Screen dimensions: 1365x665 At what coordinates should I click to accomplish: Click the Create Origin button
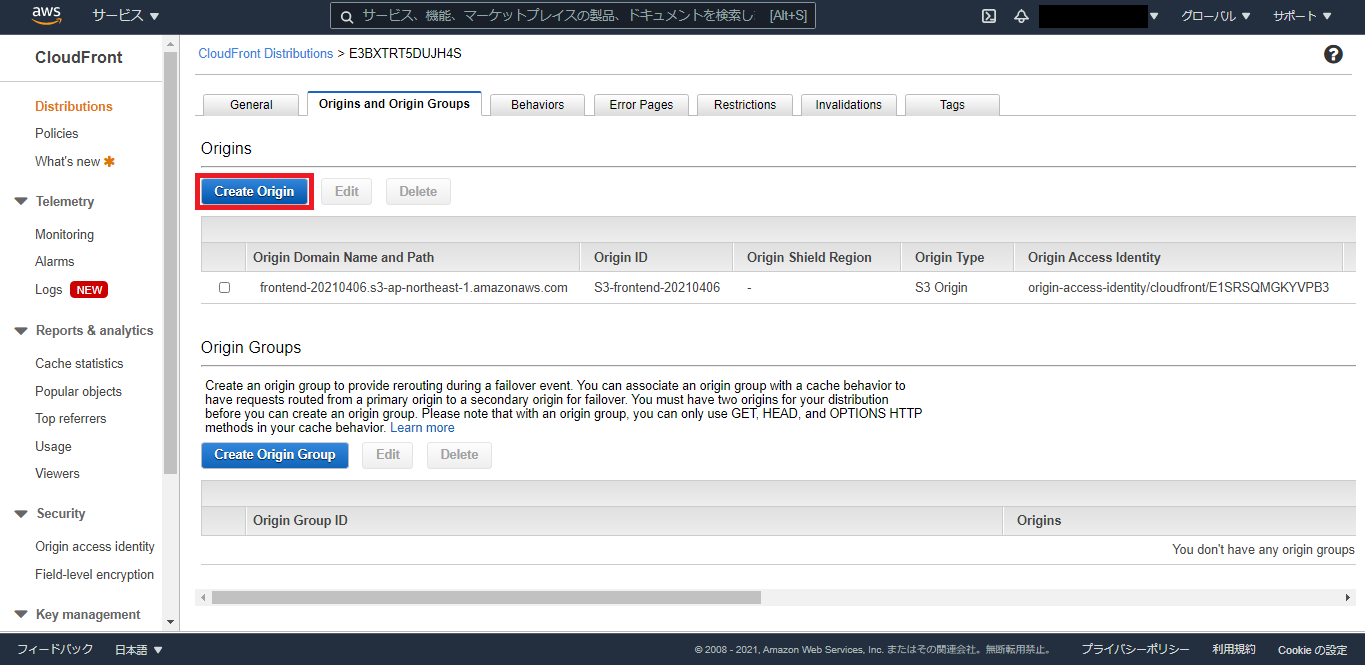(x=254, y=192)
